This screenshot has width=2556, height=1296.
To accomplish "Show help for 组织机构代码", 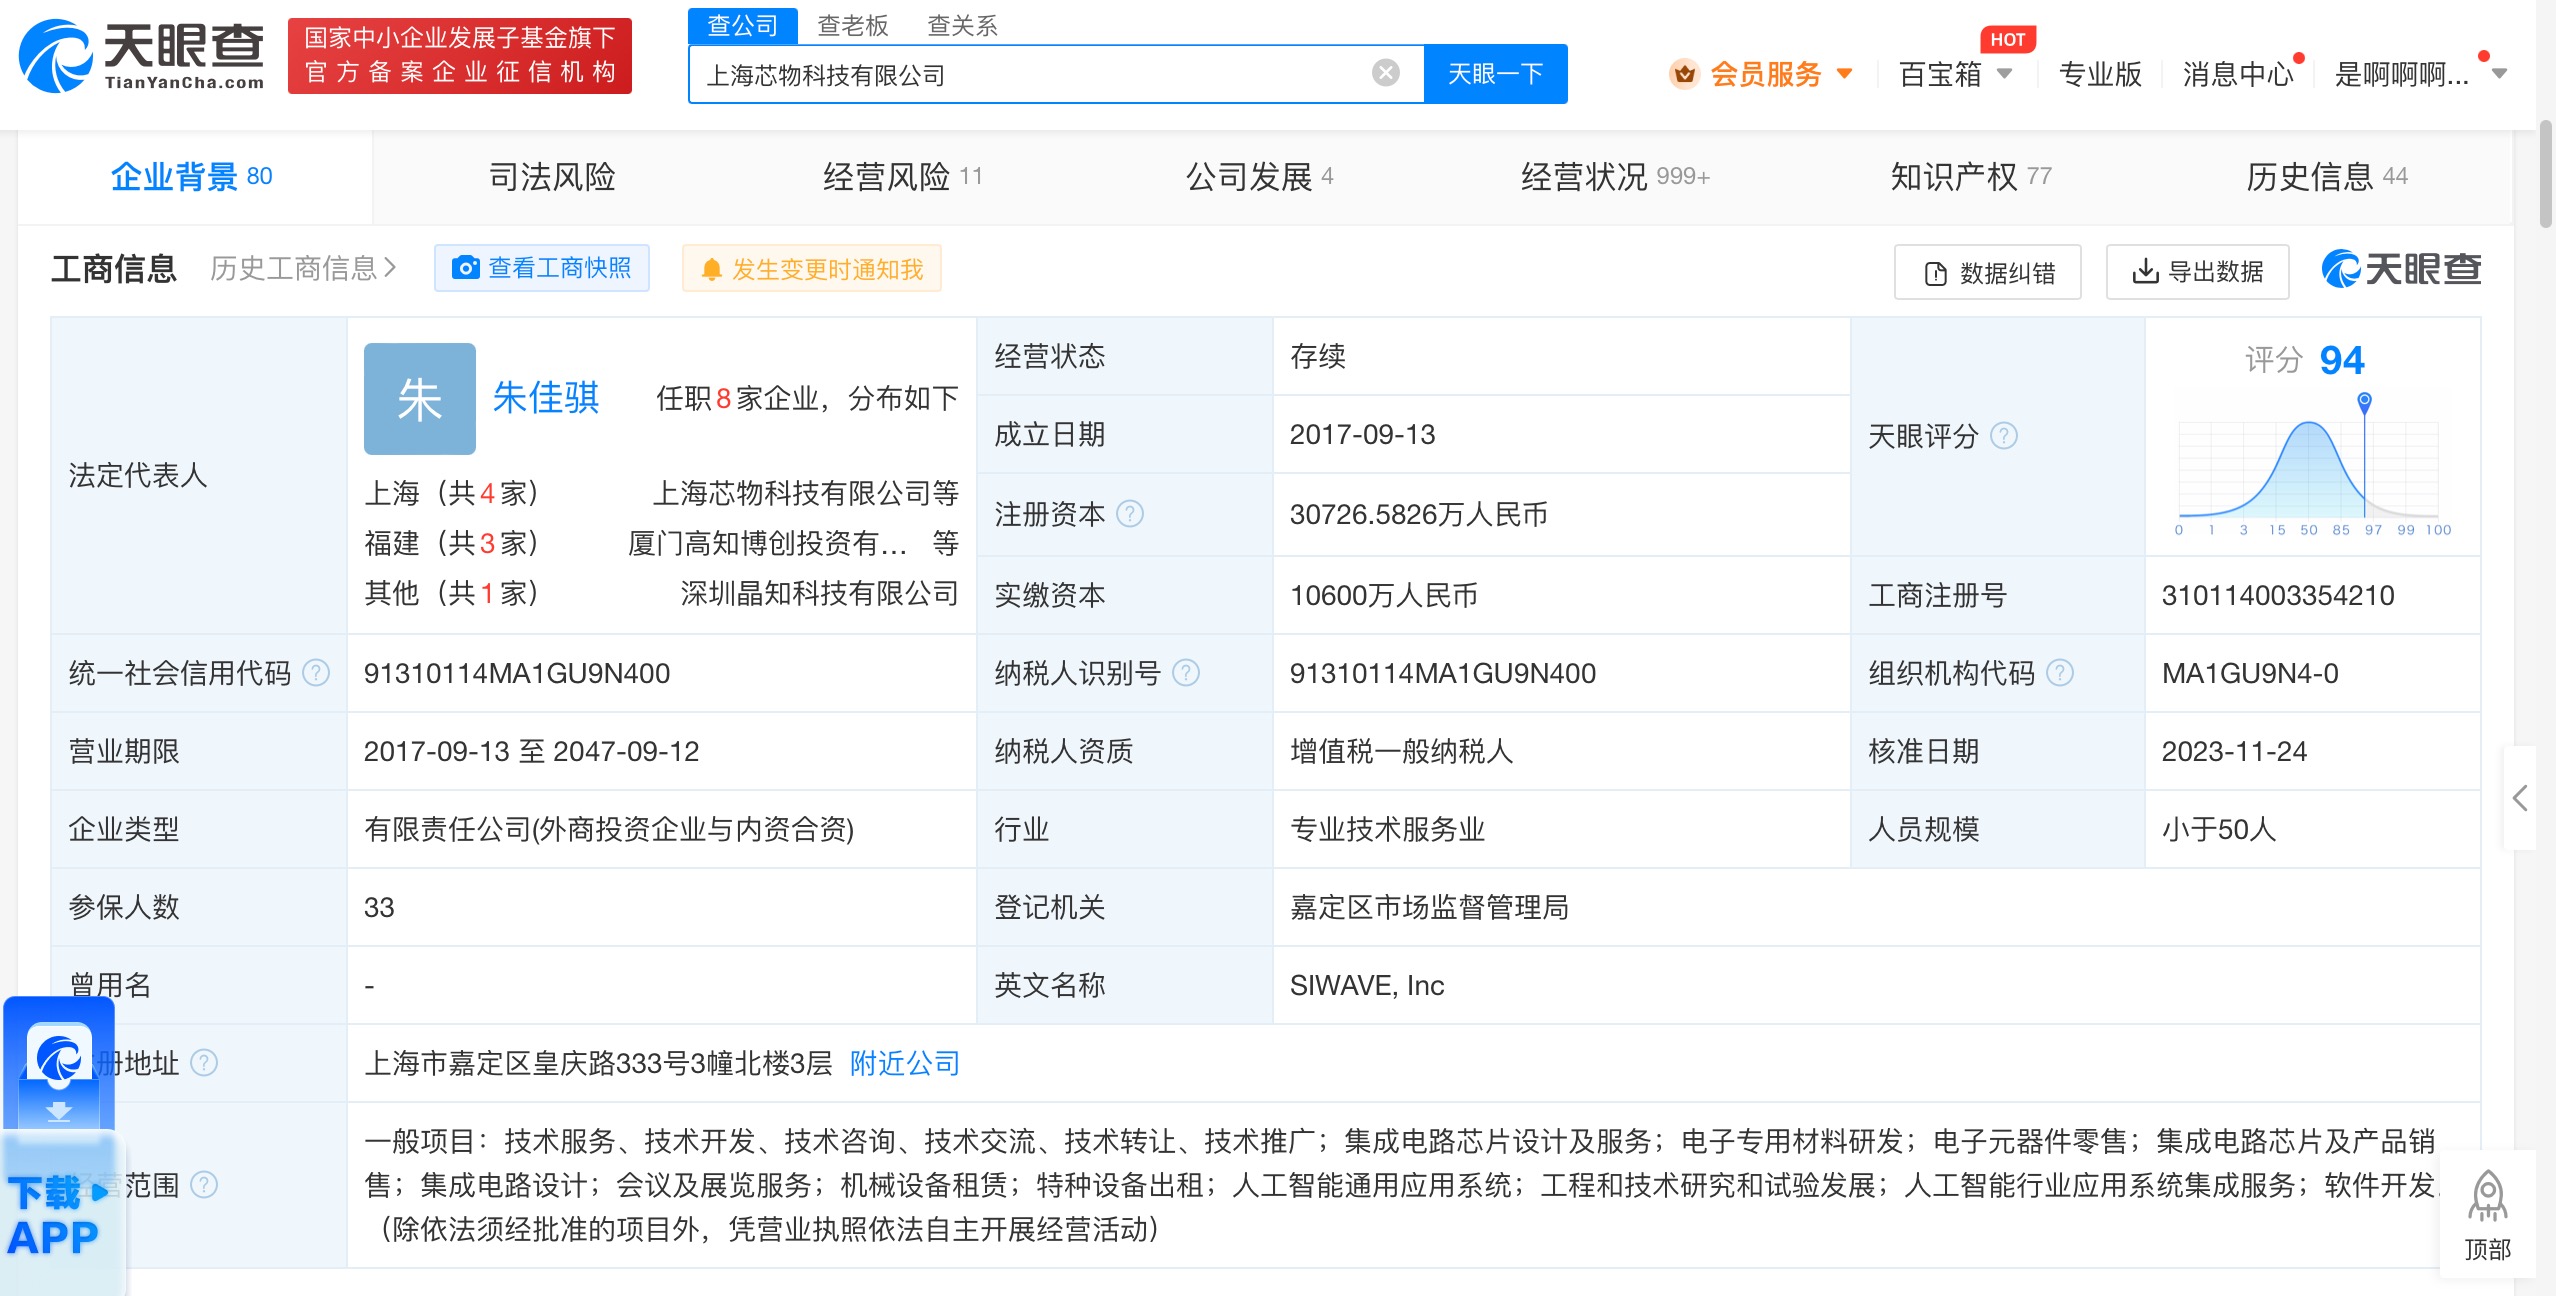I will tap(2060, 673).
